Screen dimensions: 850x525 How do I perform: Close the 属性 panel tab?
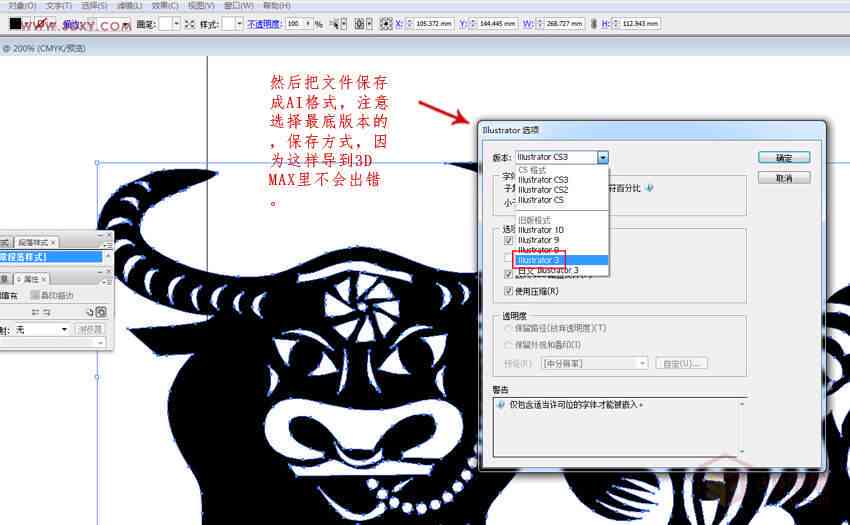(x=44, y=279)
